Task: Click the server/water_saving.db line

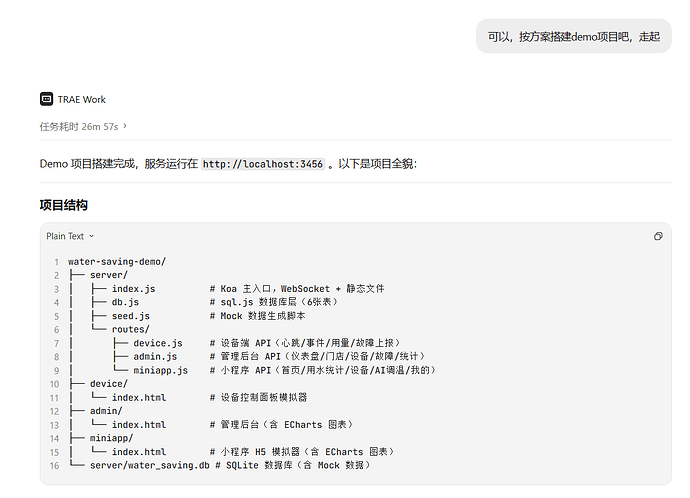Action: (x=150, y=465)
